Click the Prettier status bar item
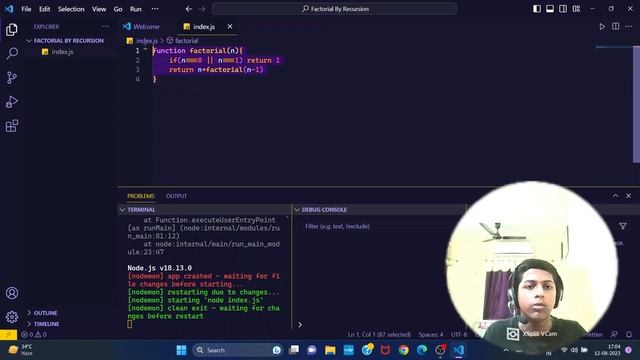The height and width of the screenshot is (360, 640). [x=593, y=334]
